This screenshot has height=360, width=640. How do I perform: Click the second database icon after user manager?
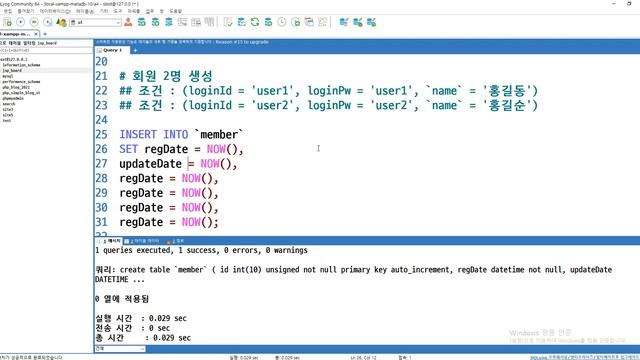(x=155, y=22)
